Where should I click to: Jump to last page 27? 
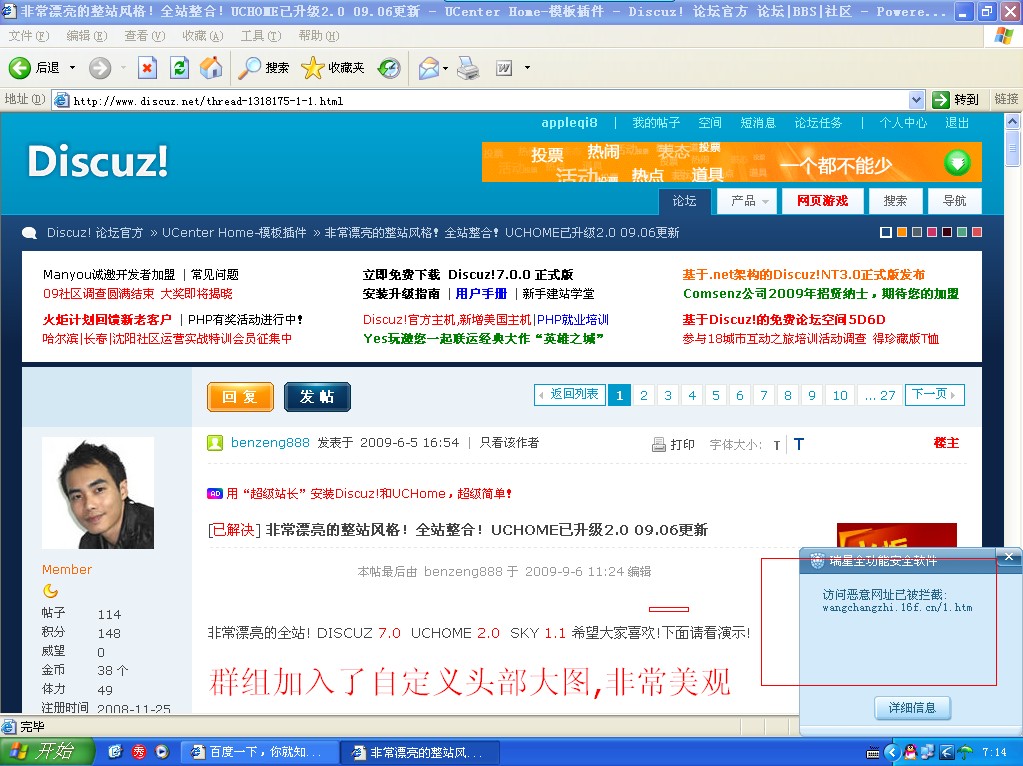pyautogui.click(x=879, y=395)
